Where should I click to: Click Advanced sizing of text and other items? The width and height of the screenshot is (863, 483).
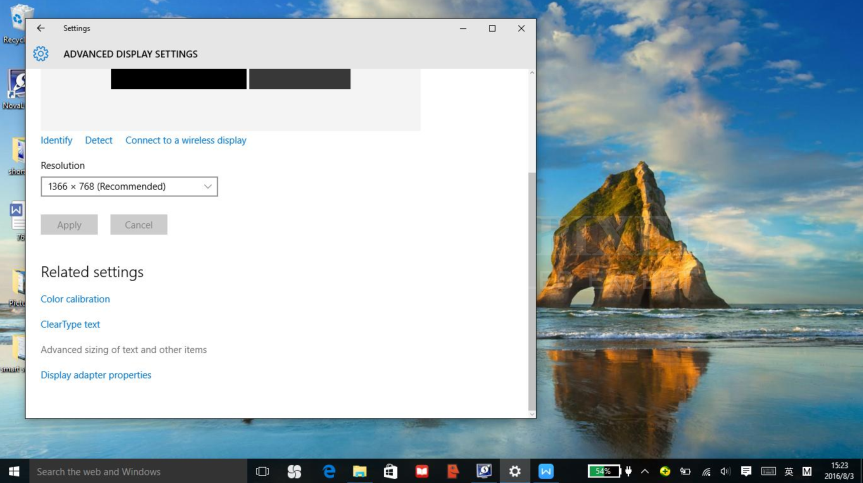tap(124, 349)
